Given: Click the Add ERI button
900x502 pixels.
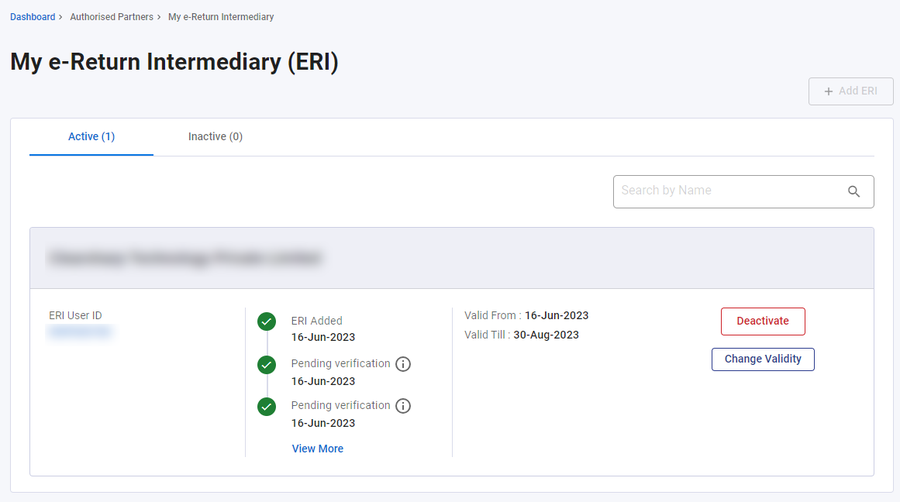Looking at the screenshot, I should click(x=851, y=91).
